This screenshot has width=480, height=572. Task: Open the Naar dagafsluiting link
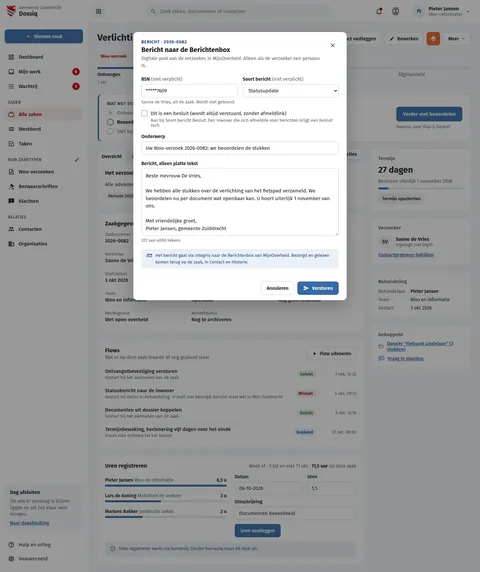(30, 523)
